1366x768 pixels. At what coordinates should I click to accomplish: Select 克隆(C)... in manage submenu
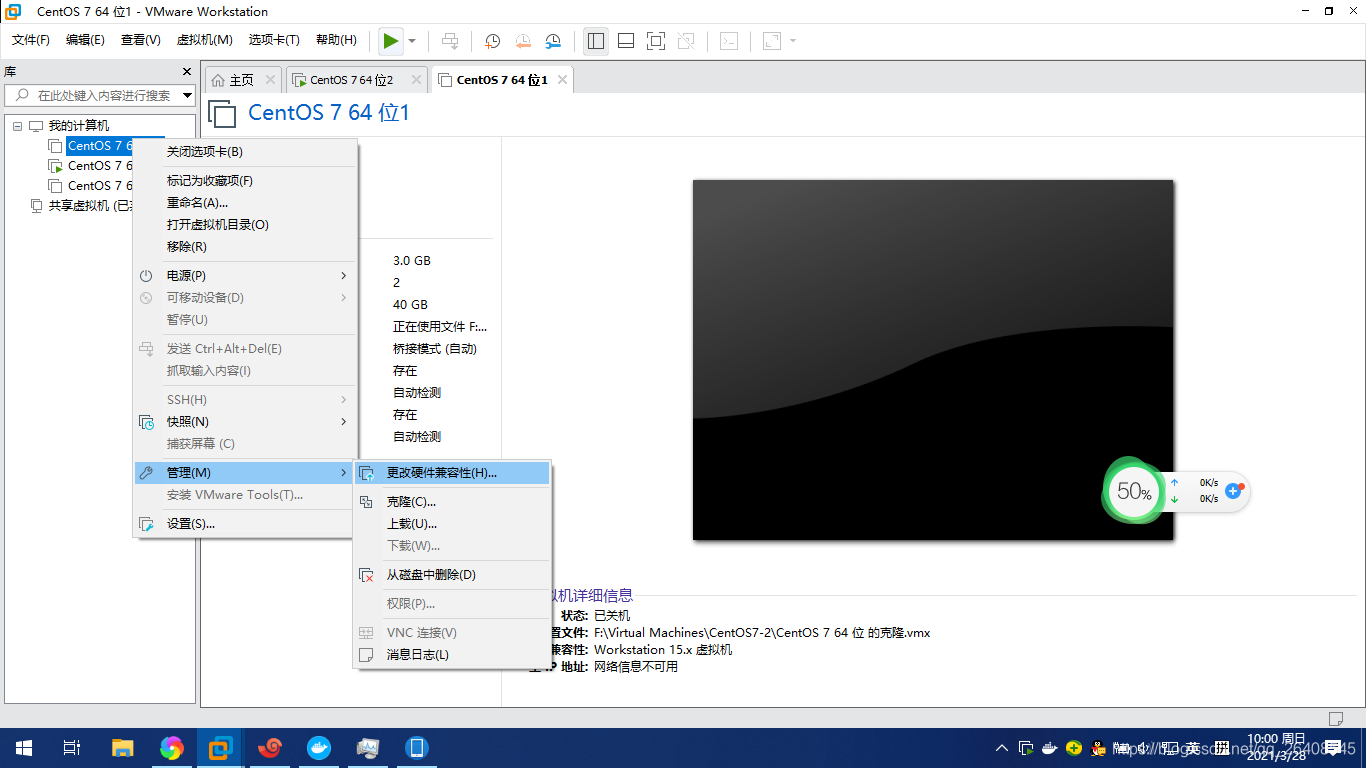tap(452, 502)
